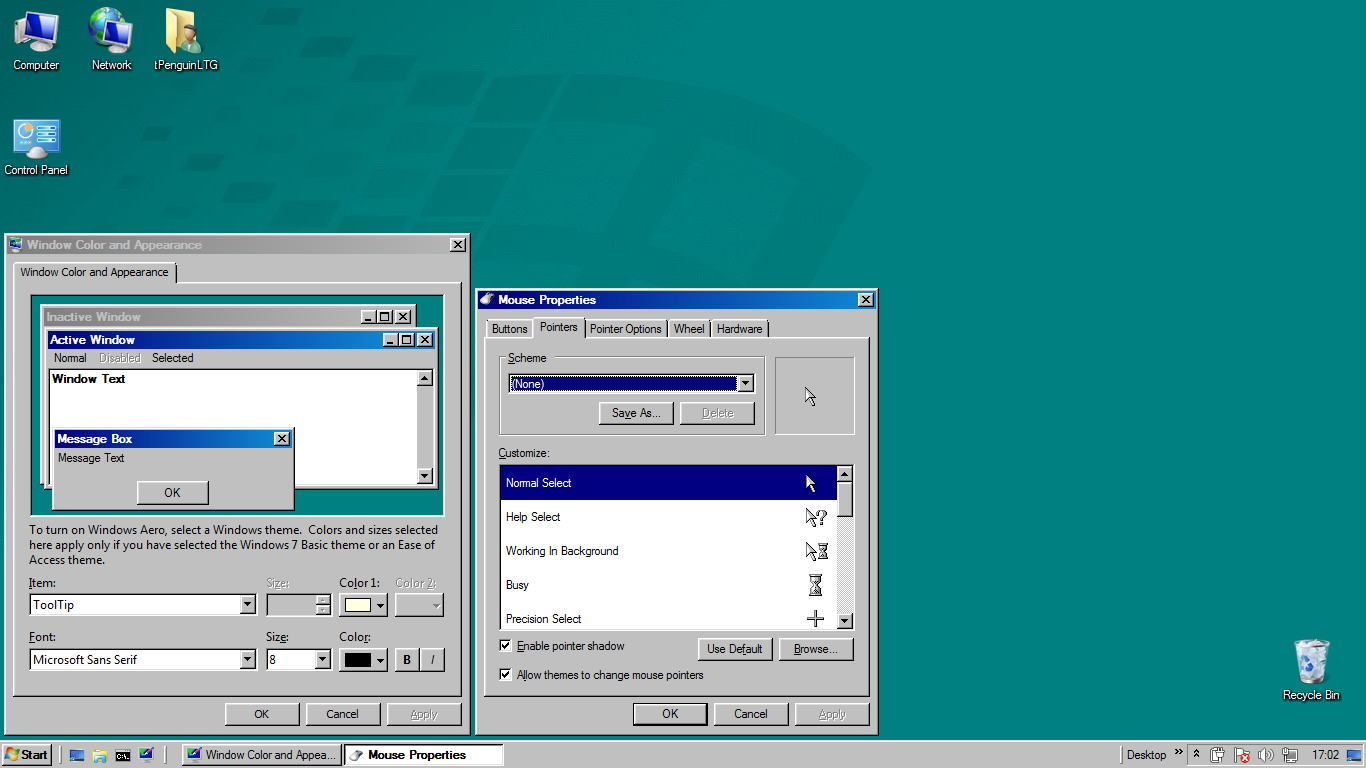Click the Mouse Properties taskbar button
Image resolution: width=1366 pixels, height=768 pixels.
[x=424, y=755]
